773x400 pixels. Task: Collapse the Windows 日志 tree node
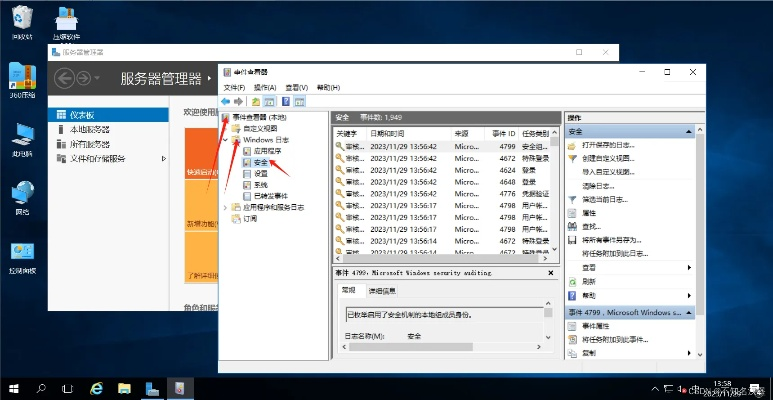(226, 140)
